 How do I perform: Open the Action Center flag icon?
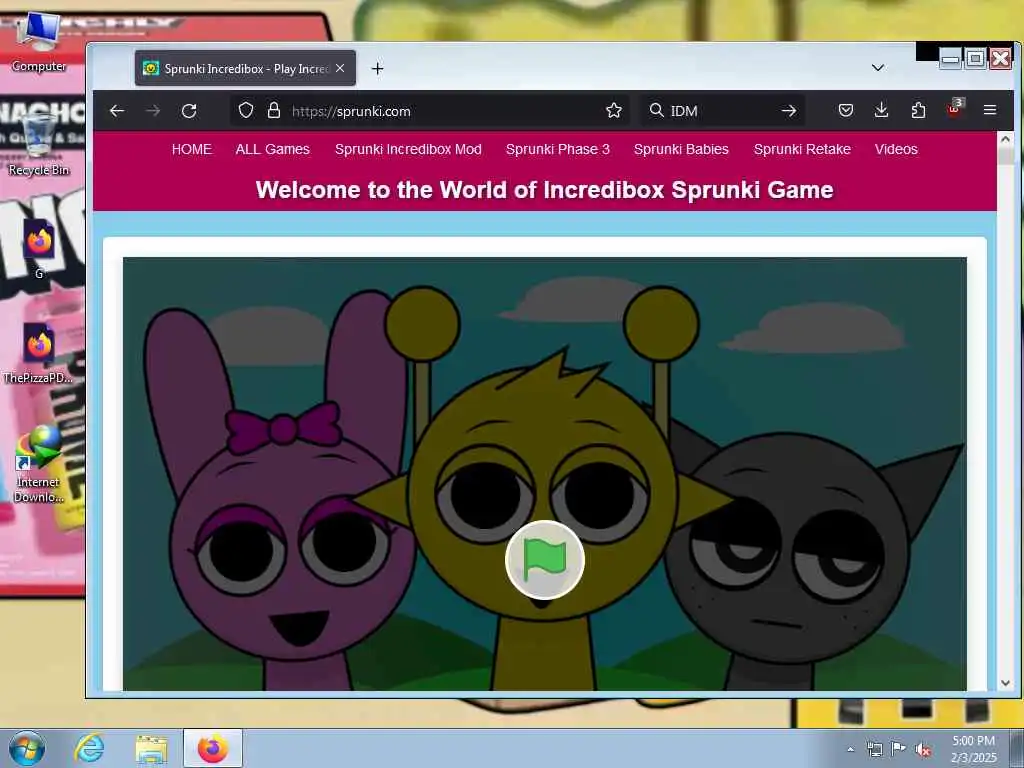click(899, 749)
